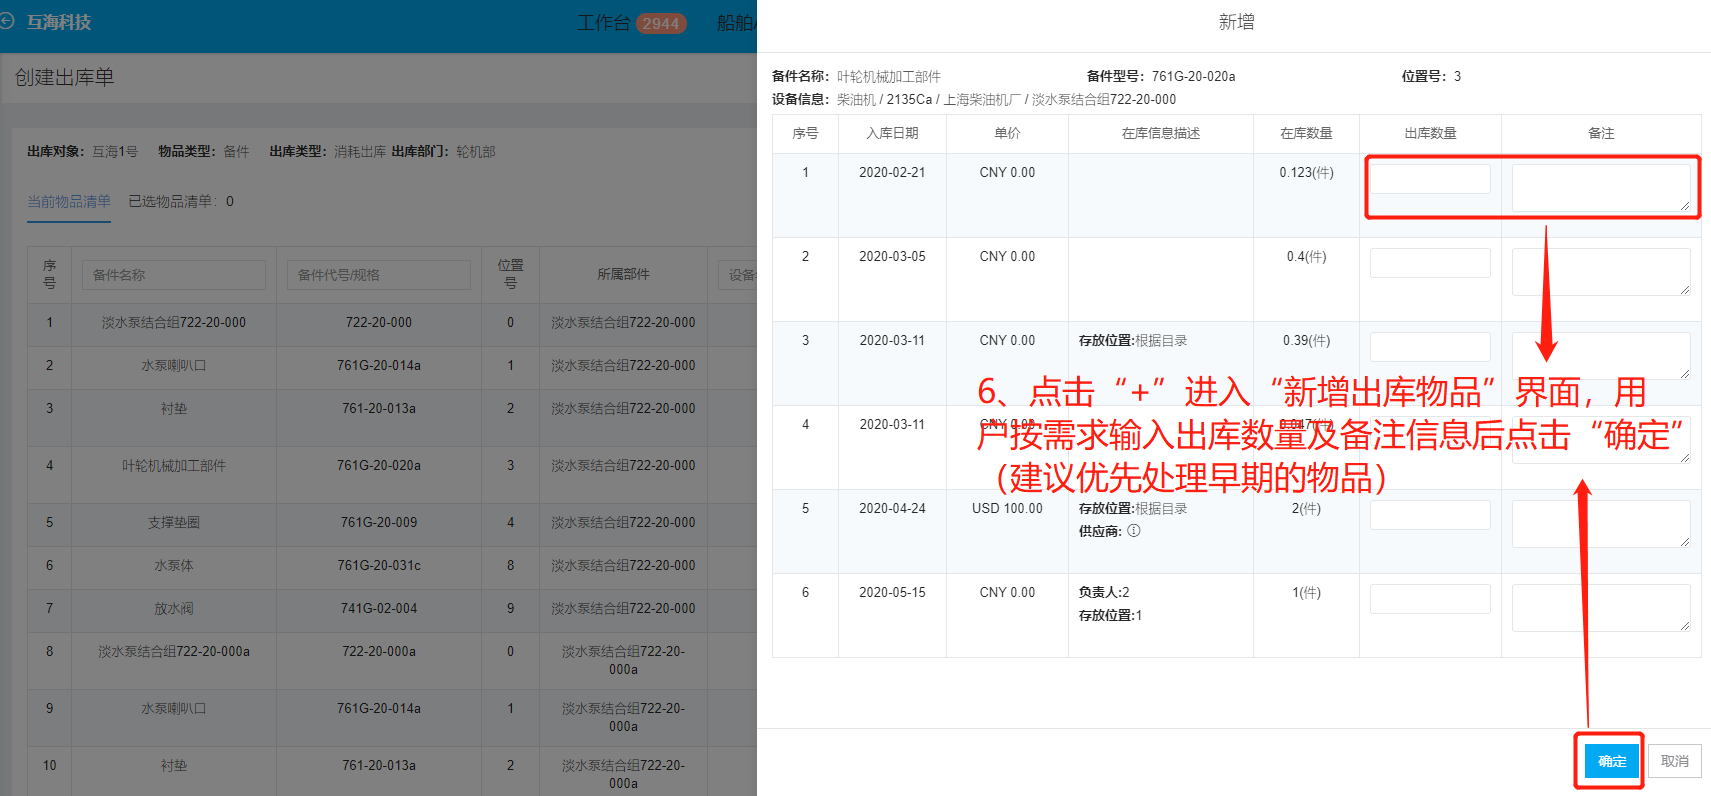Click the 支撑垫圈 cell
Viewport: 1711px width, 796px height.
tap(174, 522)
